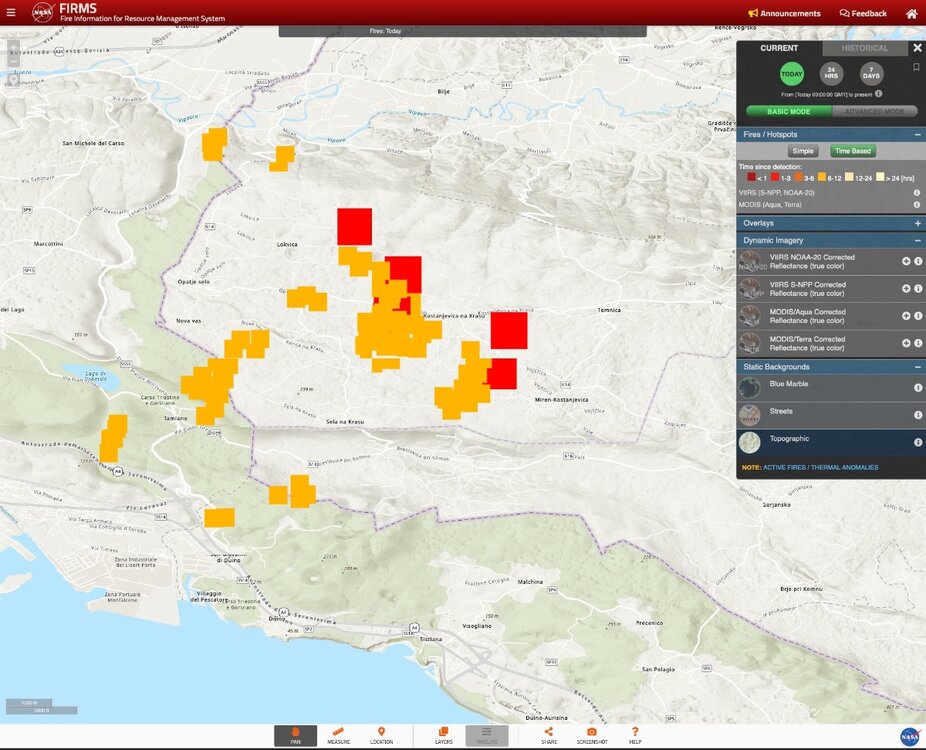The width and height of the screenshot is (926, 750).
Task: Go to home via house icon
Action: [911, 14]
